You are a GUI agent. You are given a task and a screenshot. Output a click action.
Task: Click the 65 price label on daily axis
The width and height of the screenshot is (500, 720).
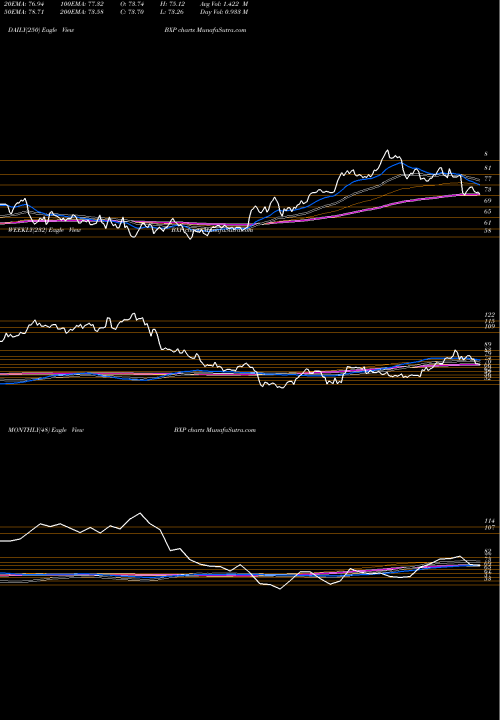(x=488, y=212)
